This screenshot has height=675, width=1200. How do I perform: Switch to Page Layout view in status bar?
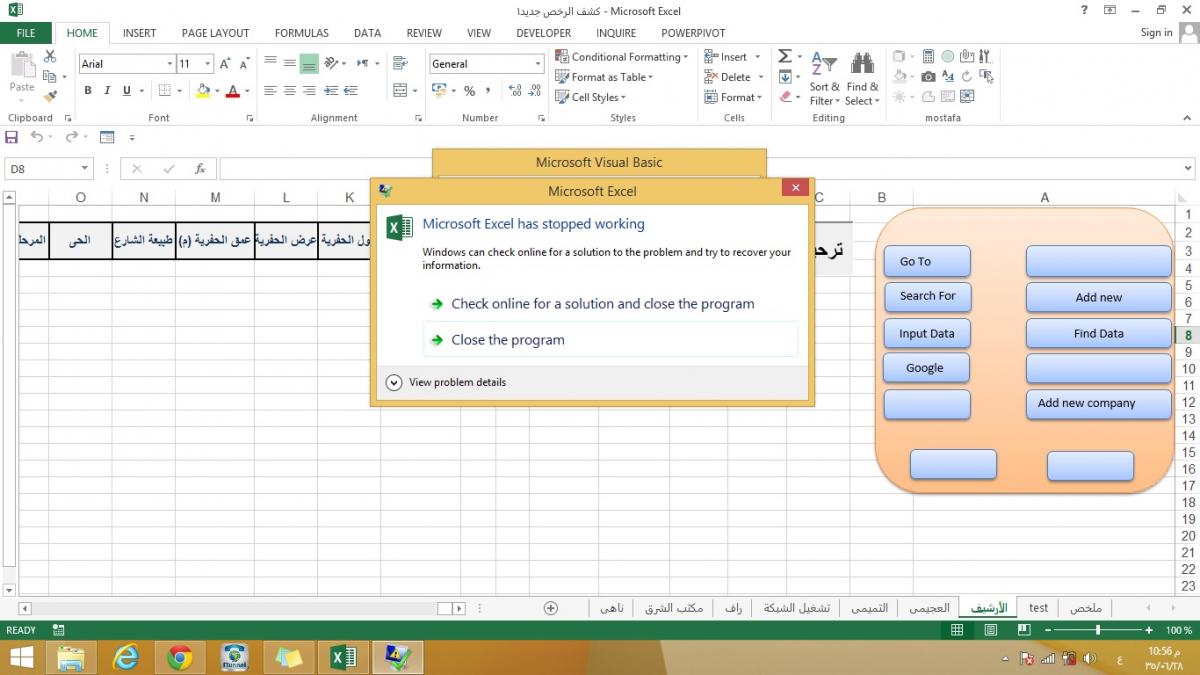(x=990, y=630)
